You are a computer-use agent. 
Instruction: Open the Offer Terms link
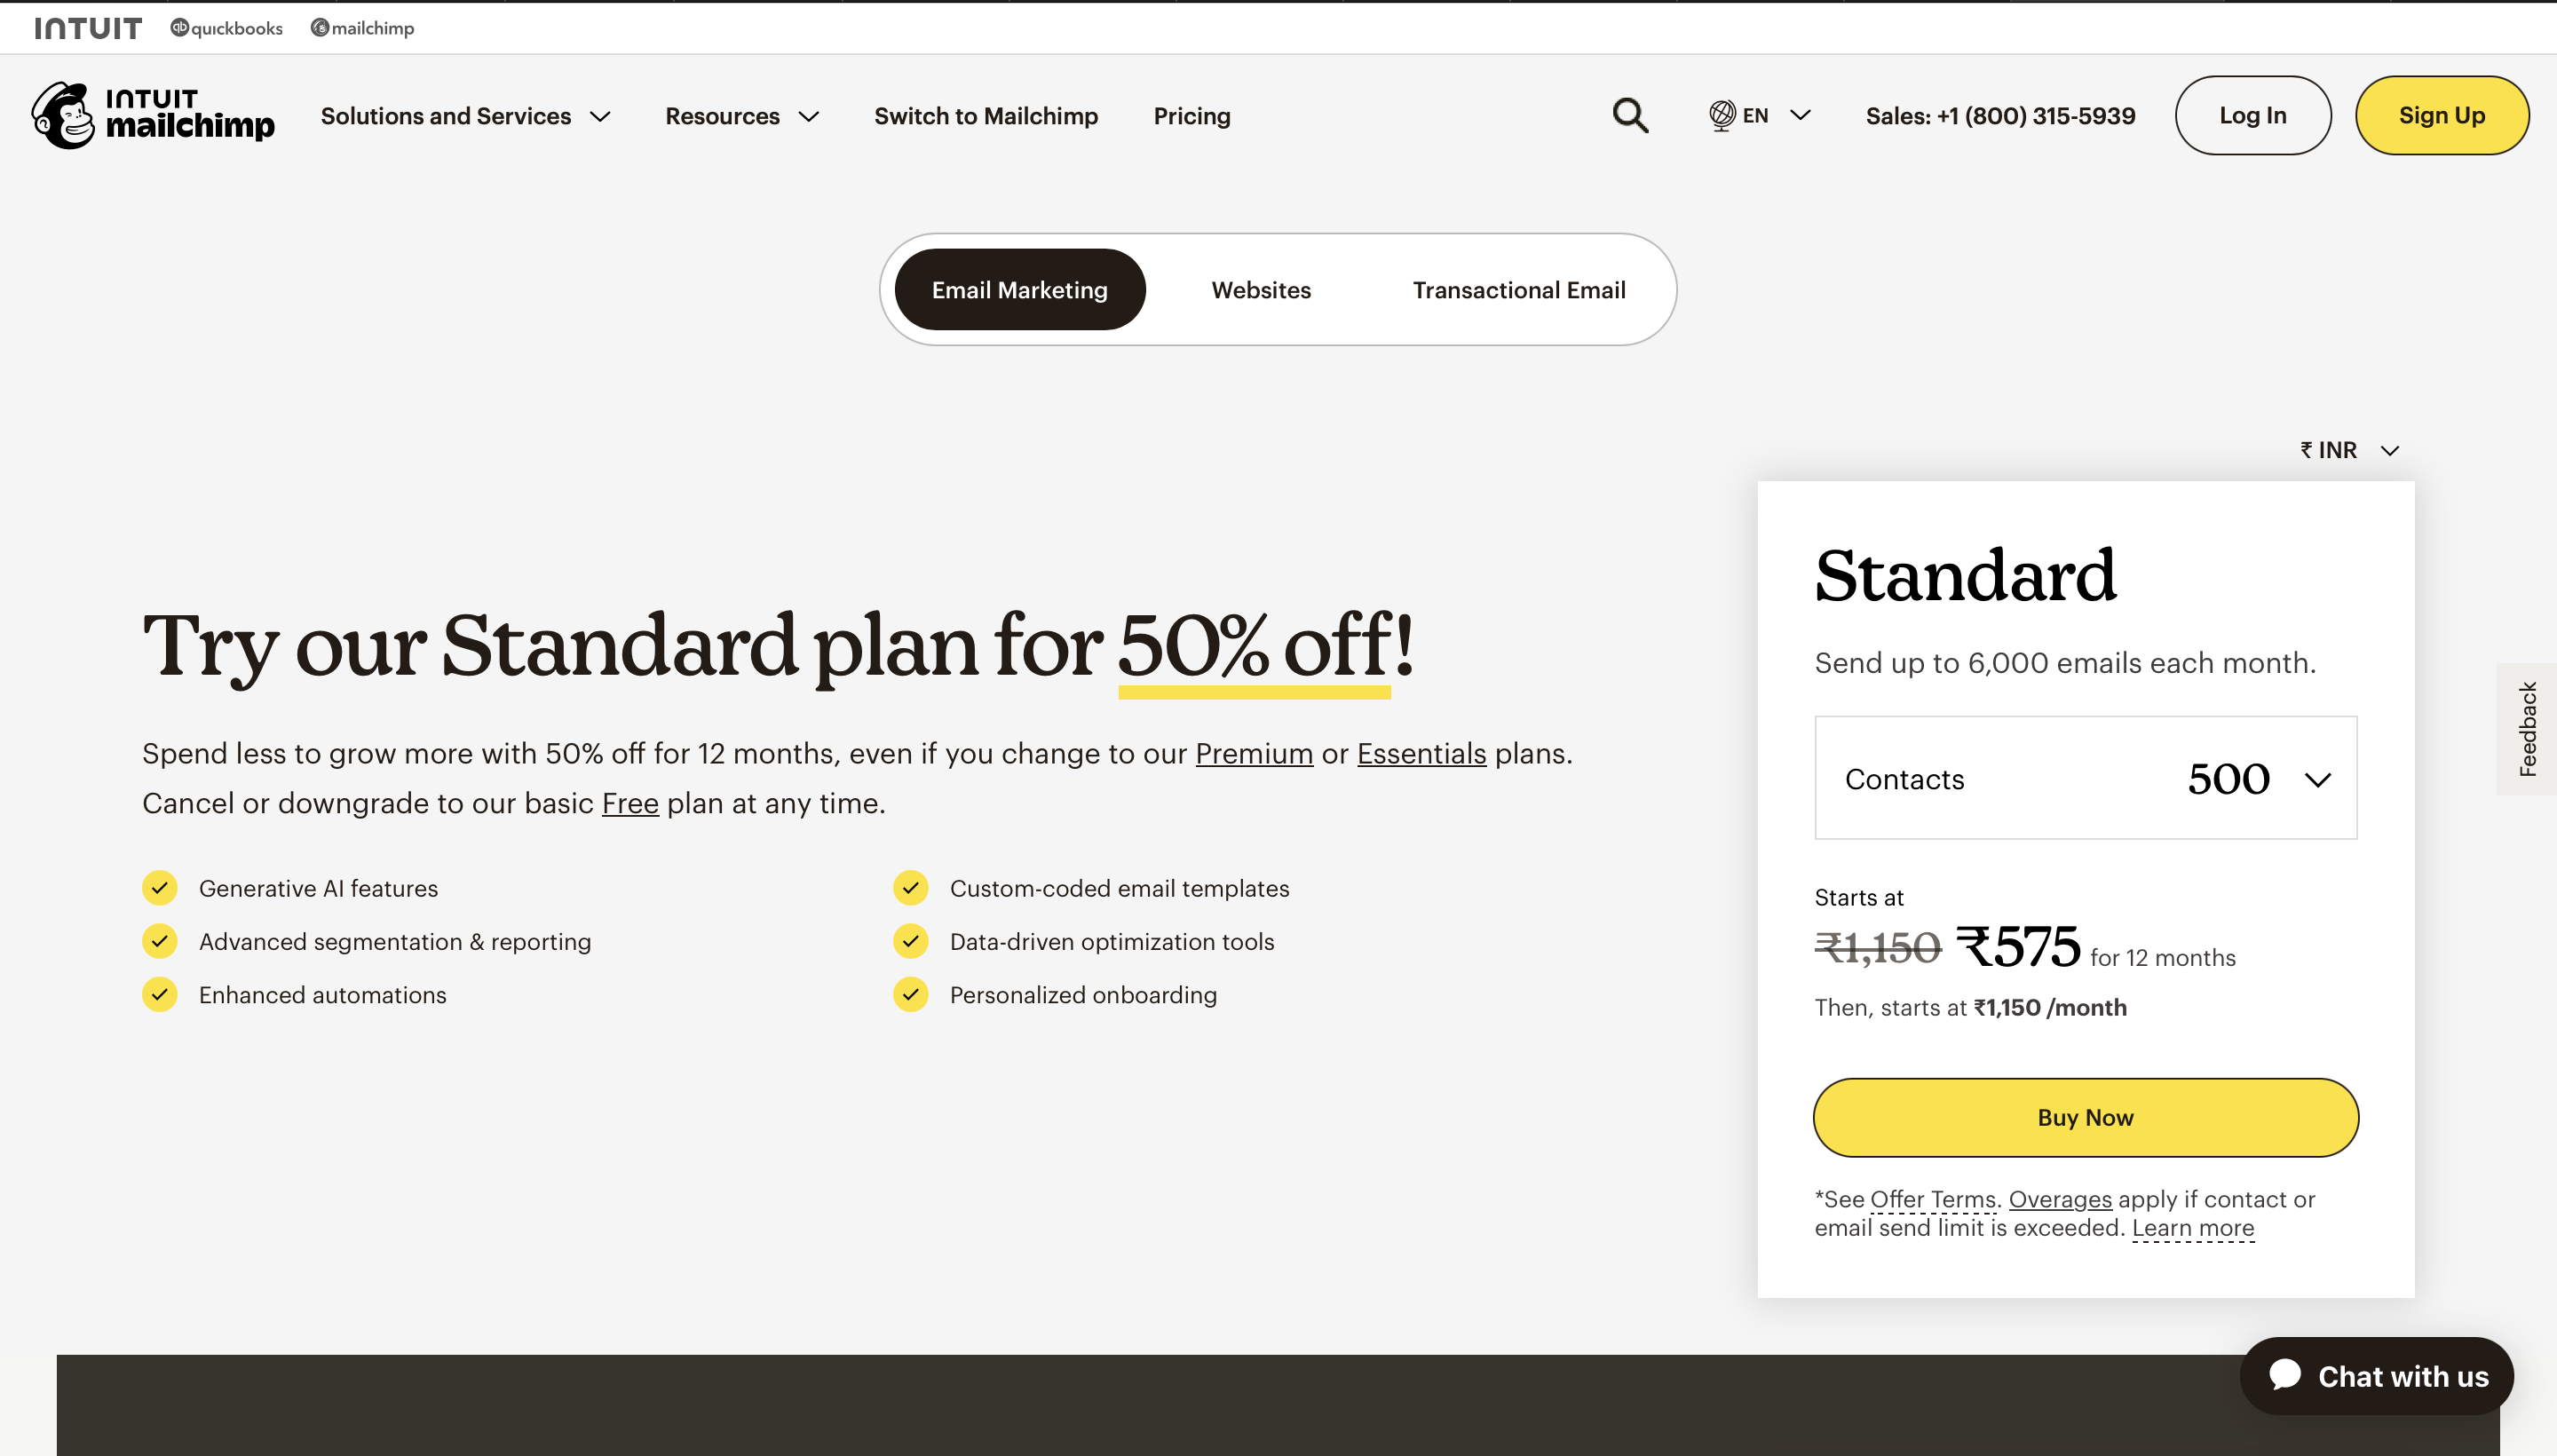(x=1934, y=1199)
